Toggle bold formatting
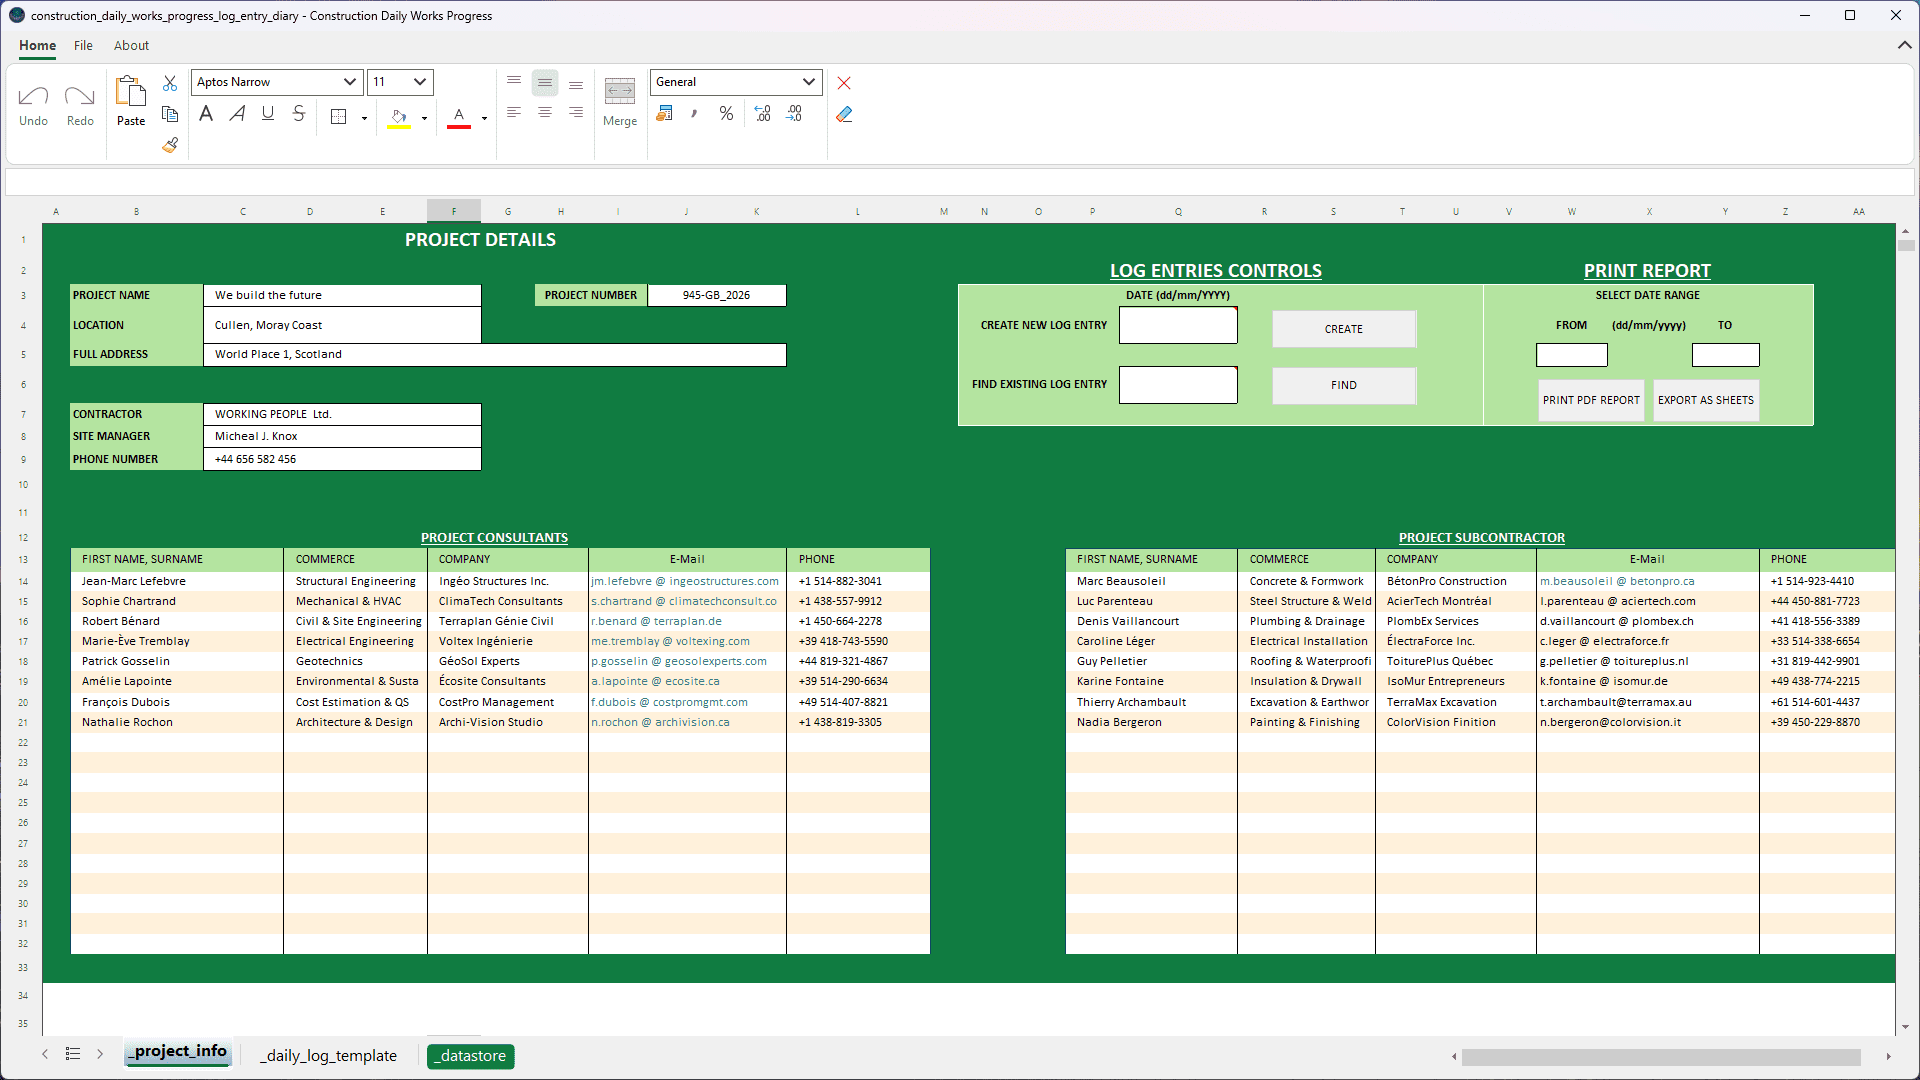 tap(206, 113)
